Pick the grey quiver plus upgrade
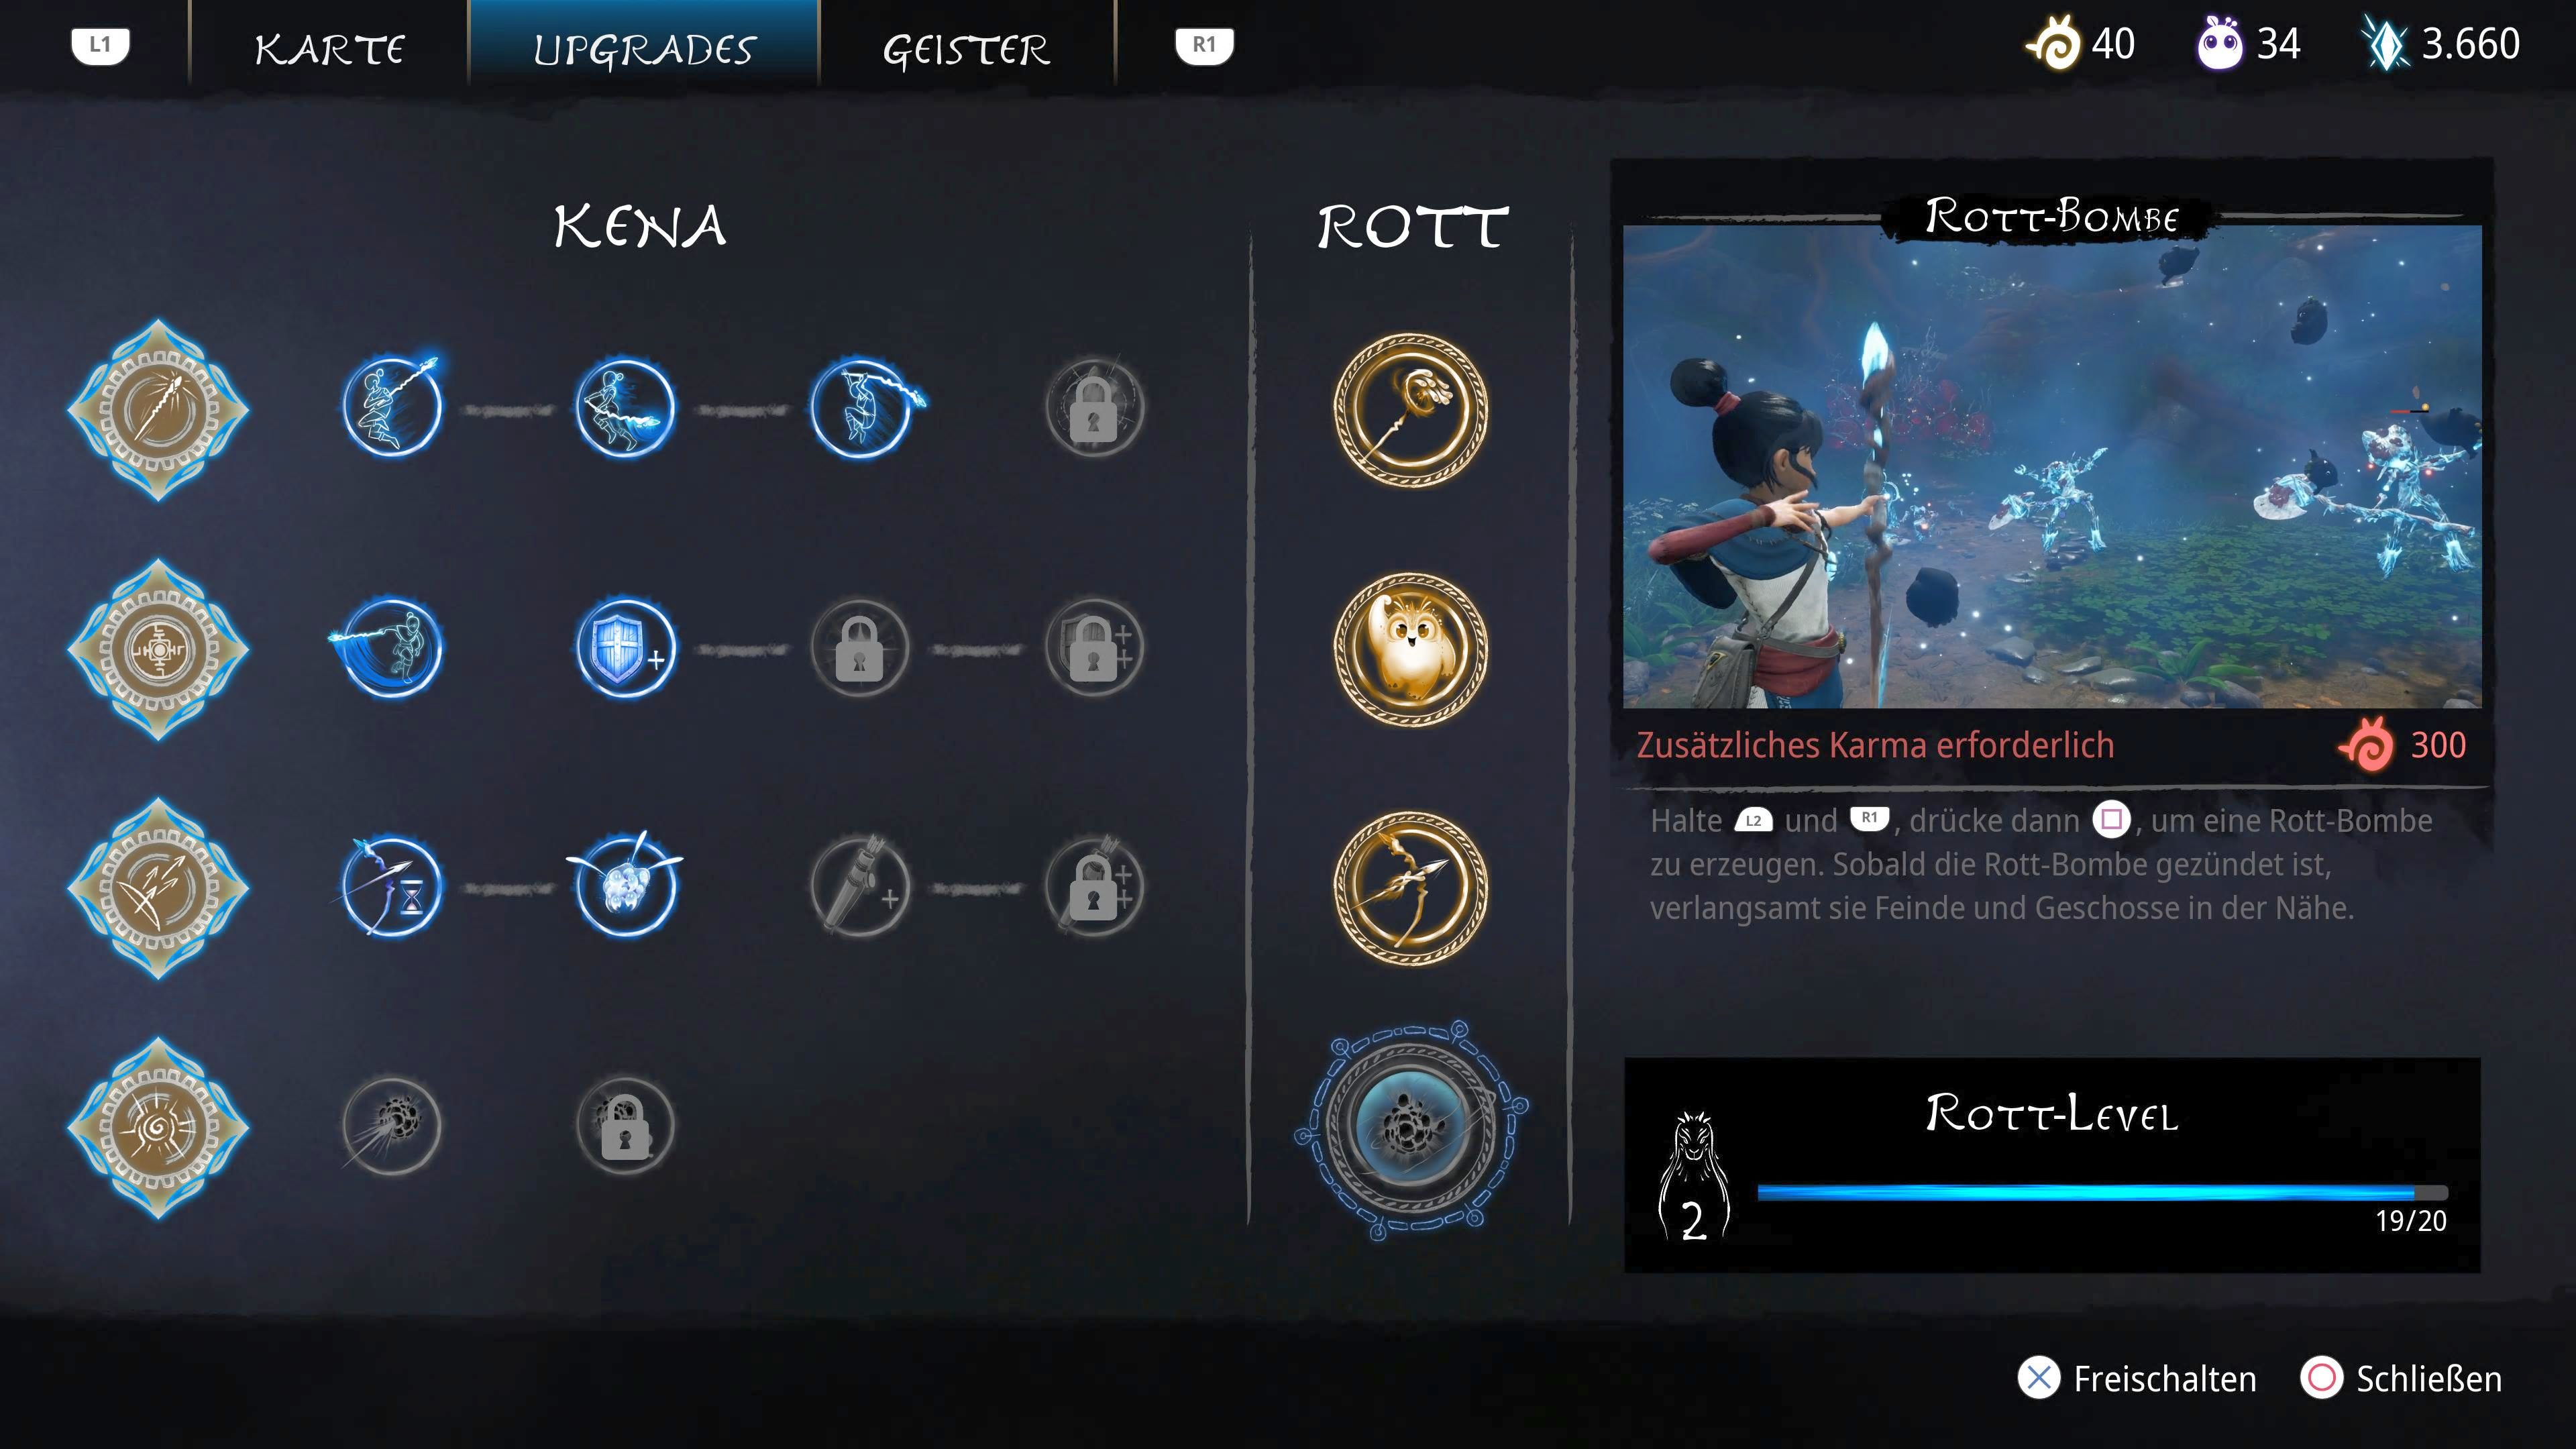This screenshot has width=2576, height=1449. 859,887
